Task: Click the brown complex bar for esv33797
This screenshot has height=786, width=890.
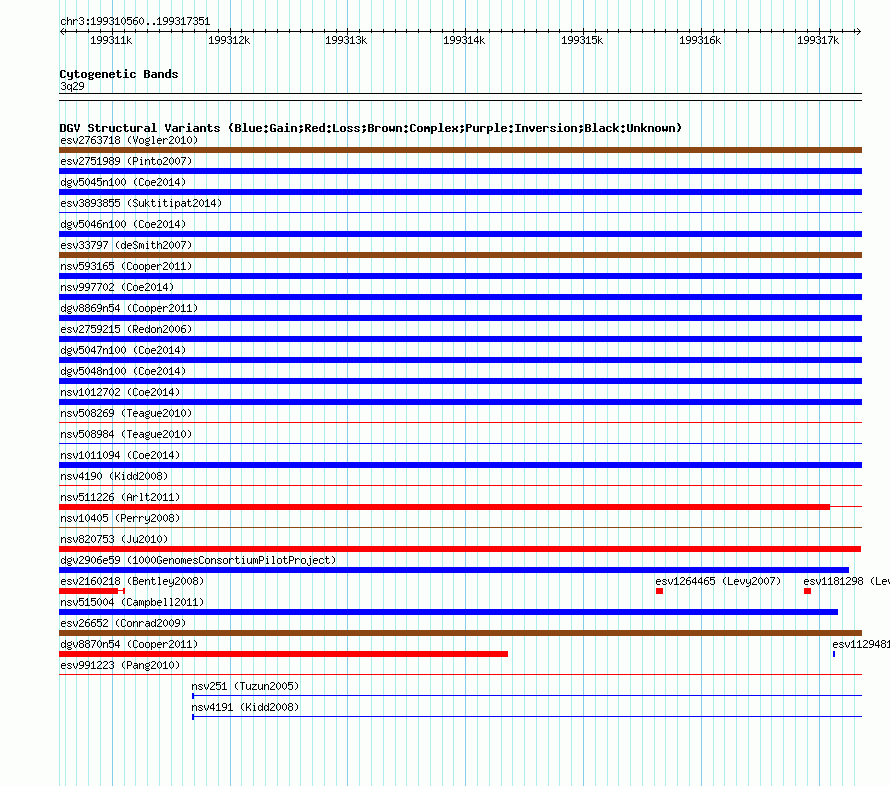Action: click(x=460, y=255)
